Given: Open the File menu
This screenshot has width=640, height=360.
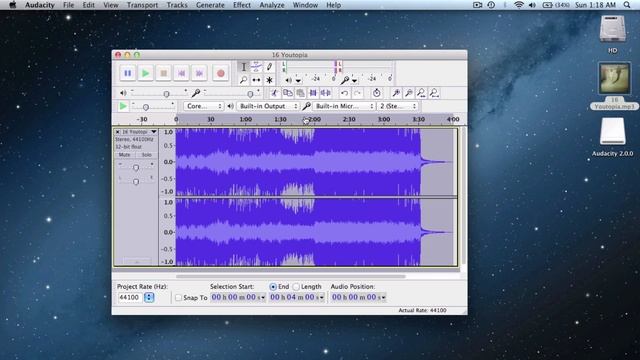Looking at the screenshot, I should click(x=69, y=5).
